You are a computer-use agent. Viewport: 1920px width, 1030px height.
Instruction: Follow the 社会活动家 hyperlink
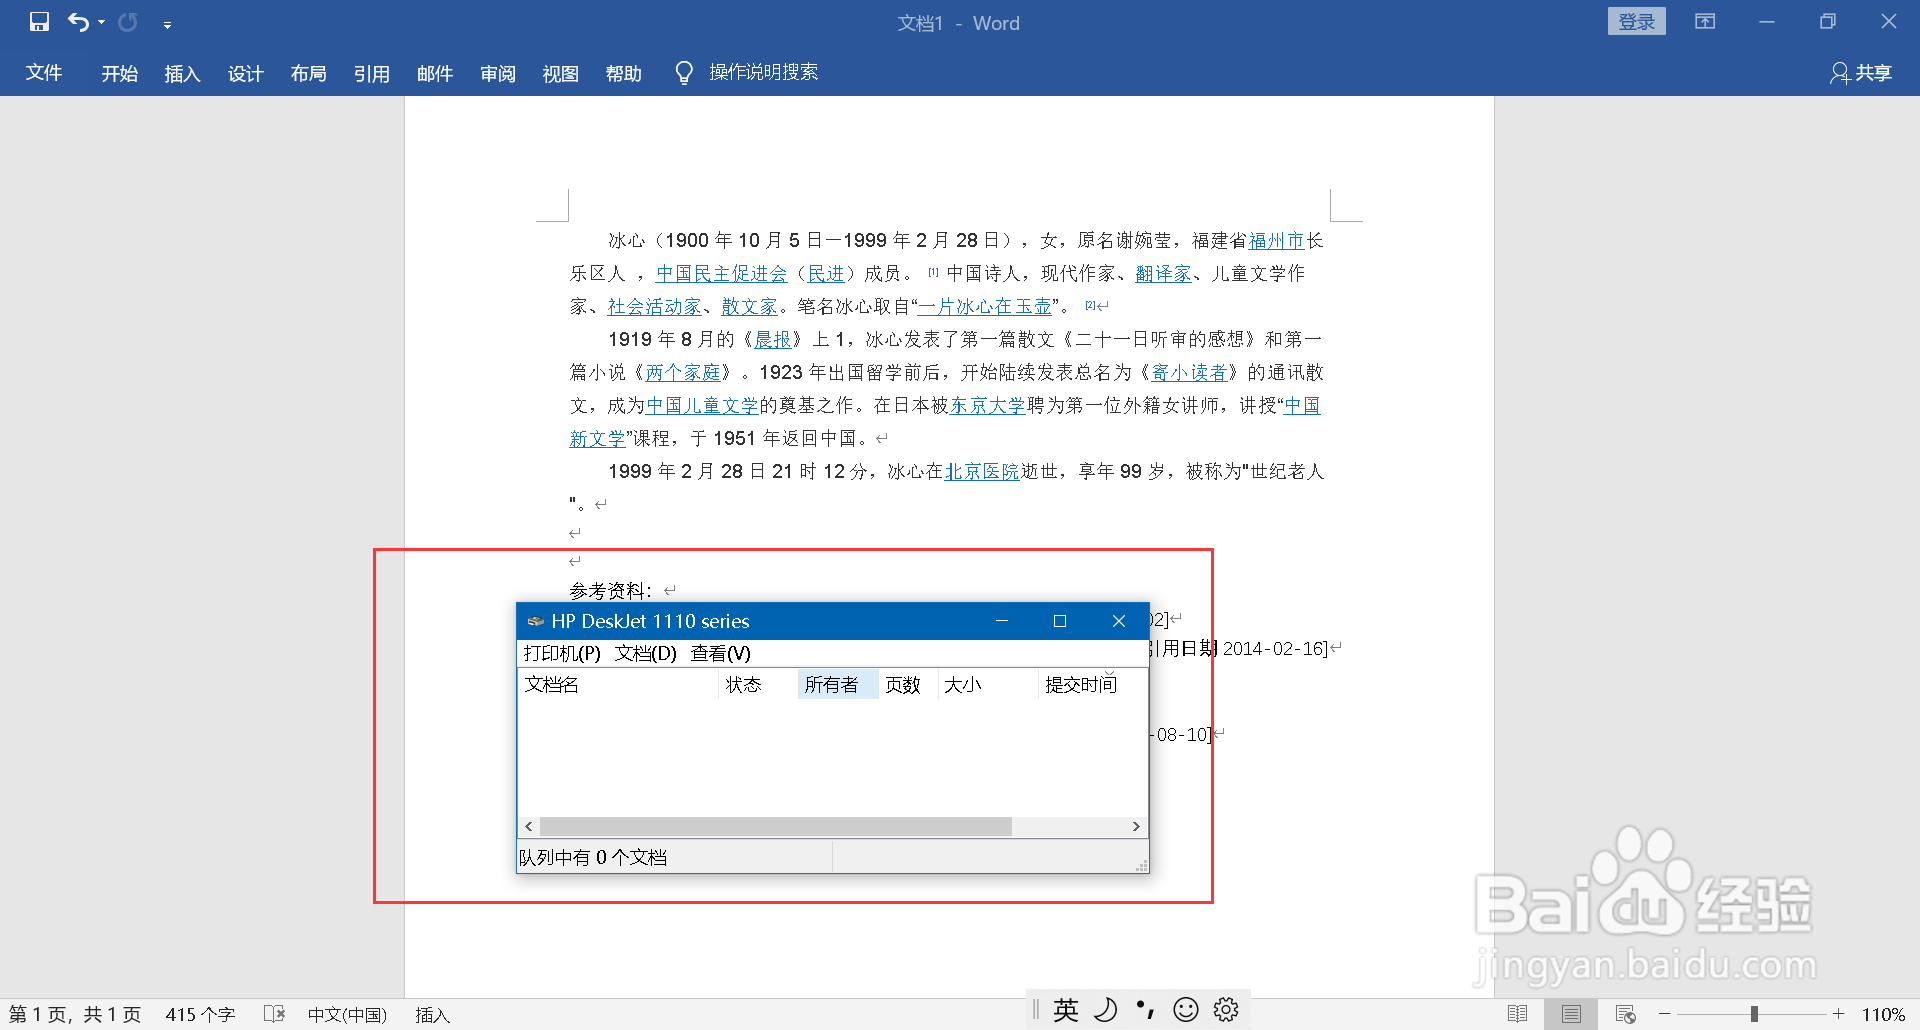tap(655, 306)
